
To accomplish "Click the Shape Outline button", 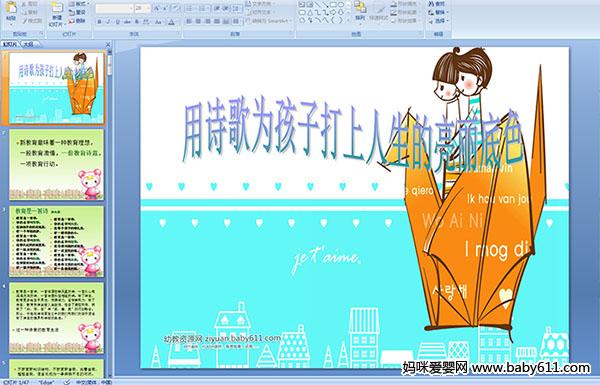I will pyautogui.click(x=405, y=12).
